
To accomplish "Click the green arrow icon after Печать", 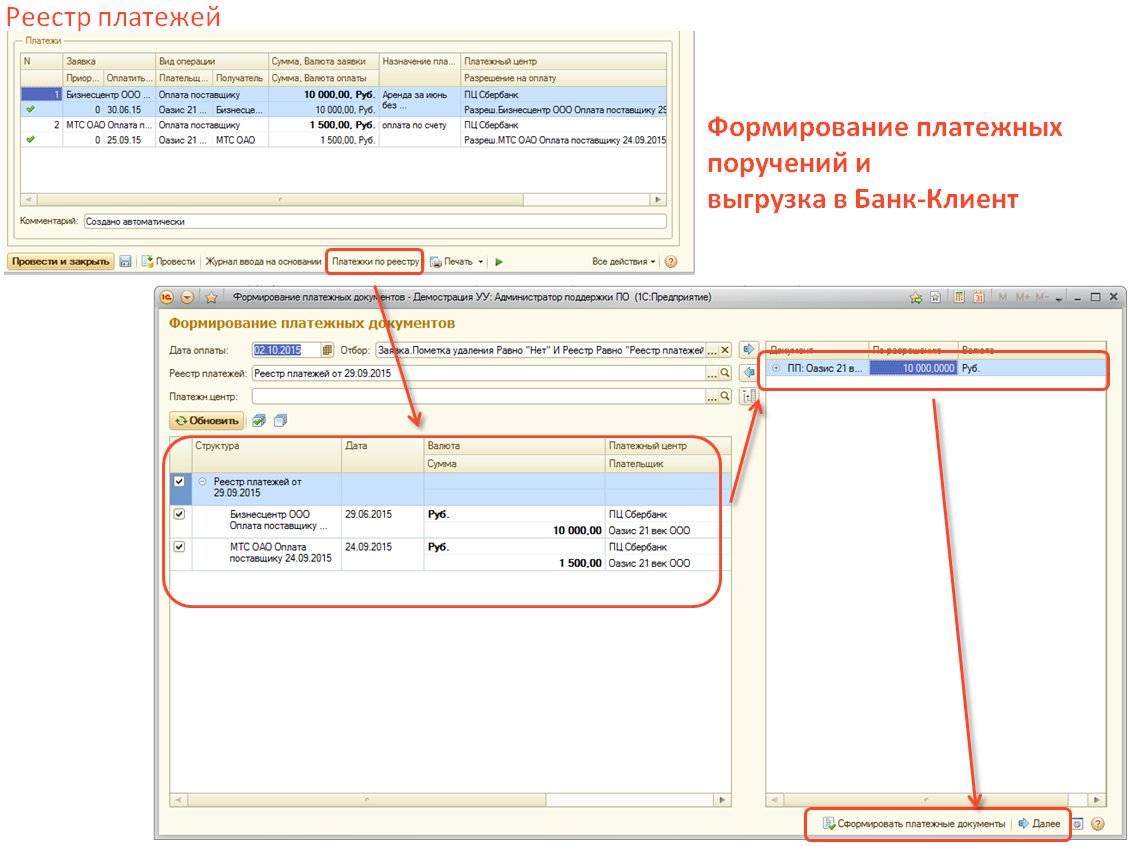I will click(499, 262).
